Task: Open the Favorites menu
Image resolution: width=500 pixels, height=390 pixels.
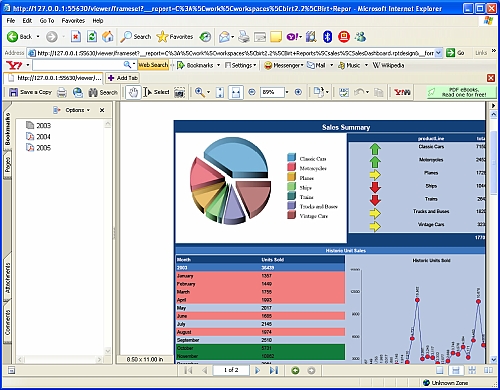Action: (73, 21)
